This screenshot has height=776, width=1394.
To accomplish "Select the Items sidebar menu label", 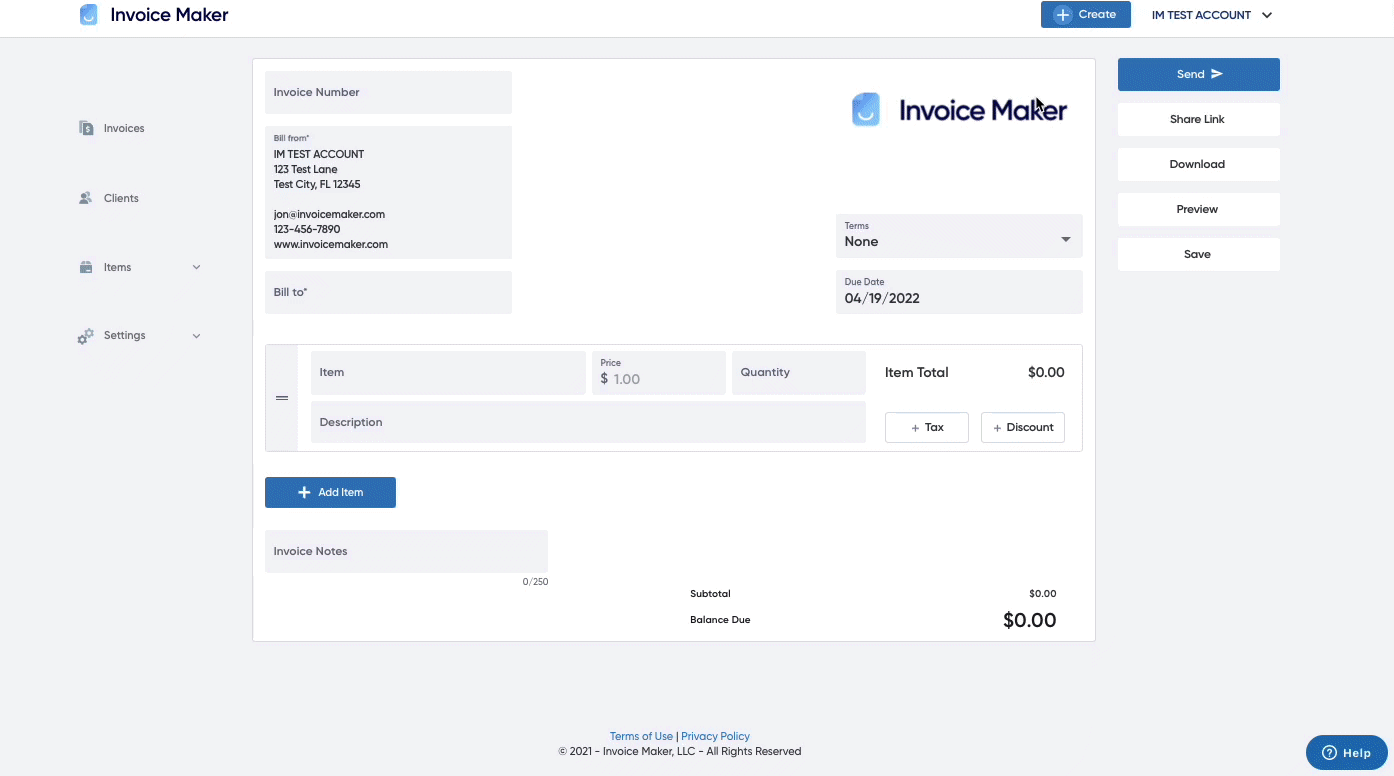I will click(x=117, y=267).
